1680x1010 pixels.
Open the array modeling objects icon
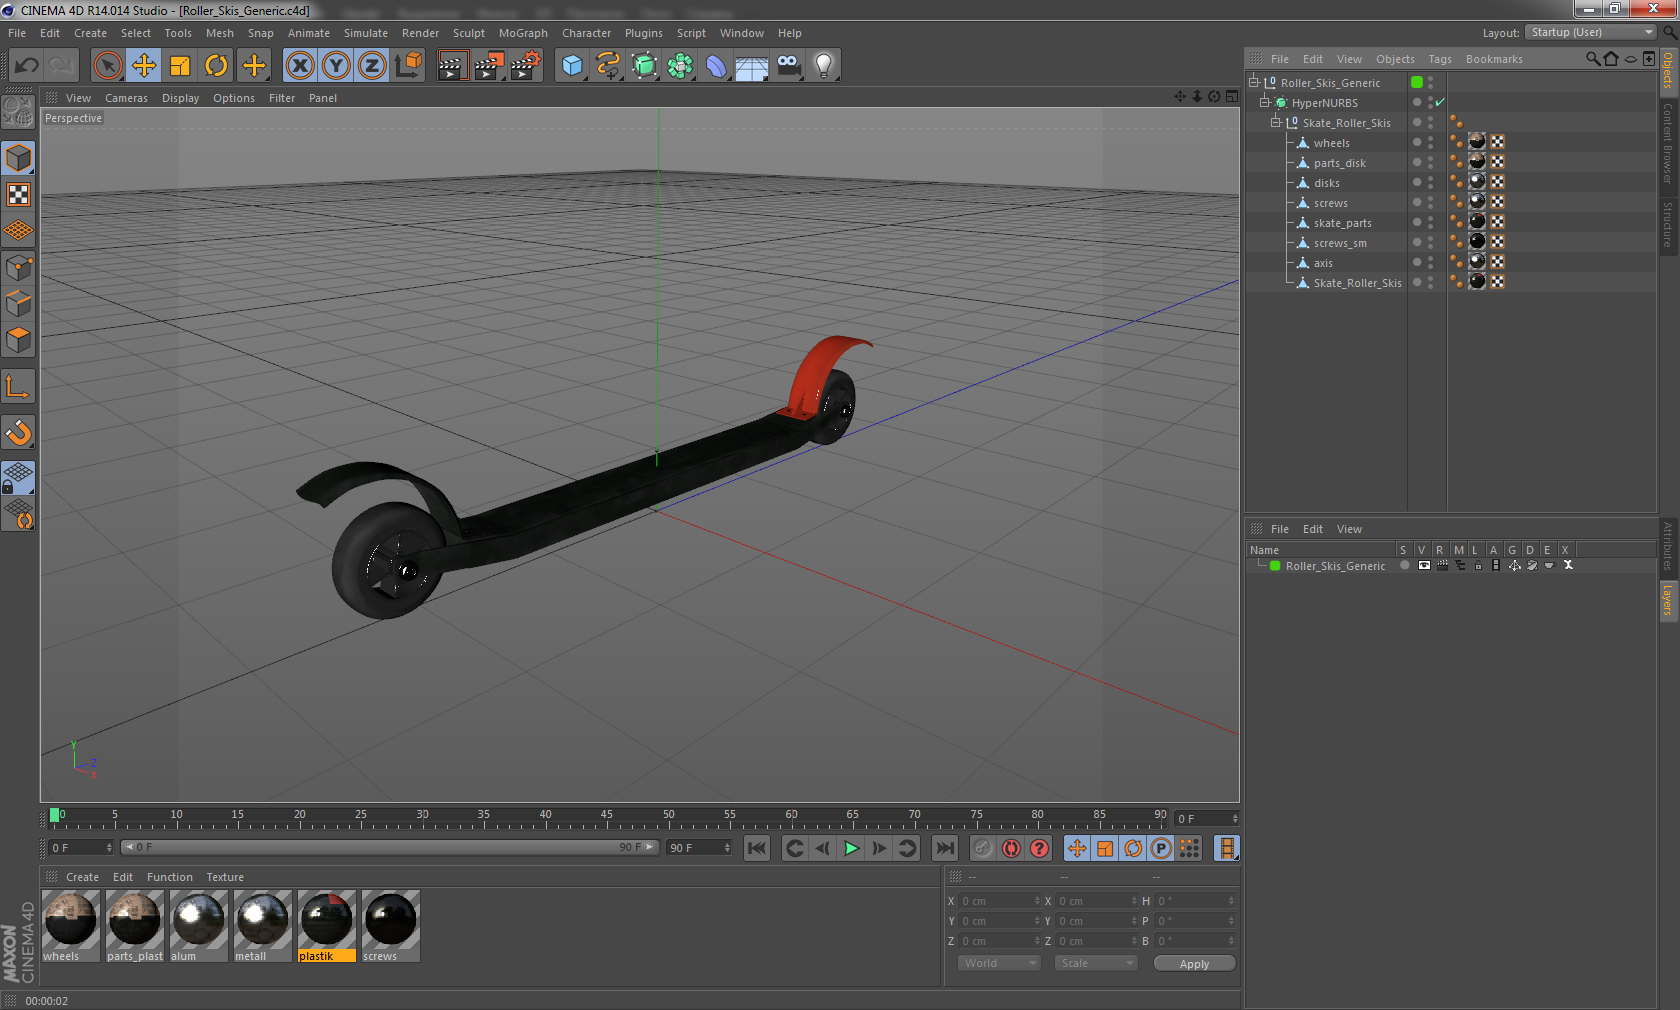[x=680, y=66]
